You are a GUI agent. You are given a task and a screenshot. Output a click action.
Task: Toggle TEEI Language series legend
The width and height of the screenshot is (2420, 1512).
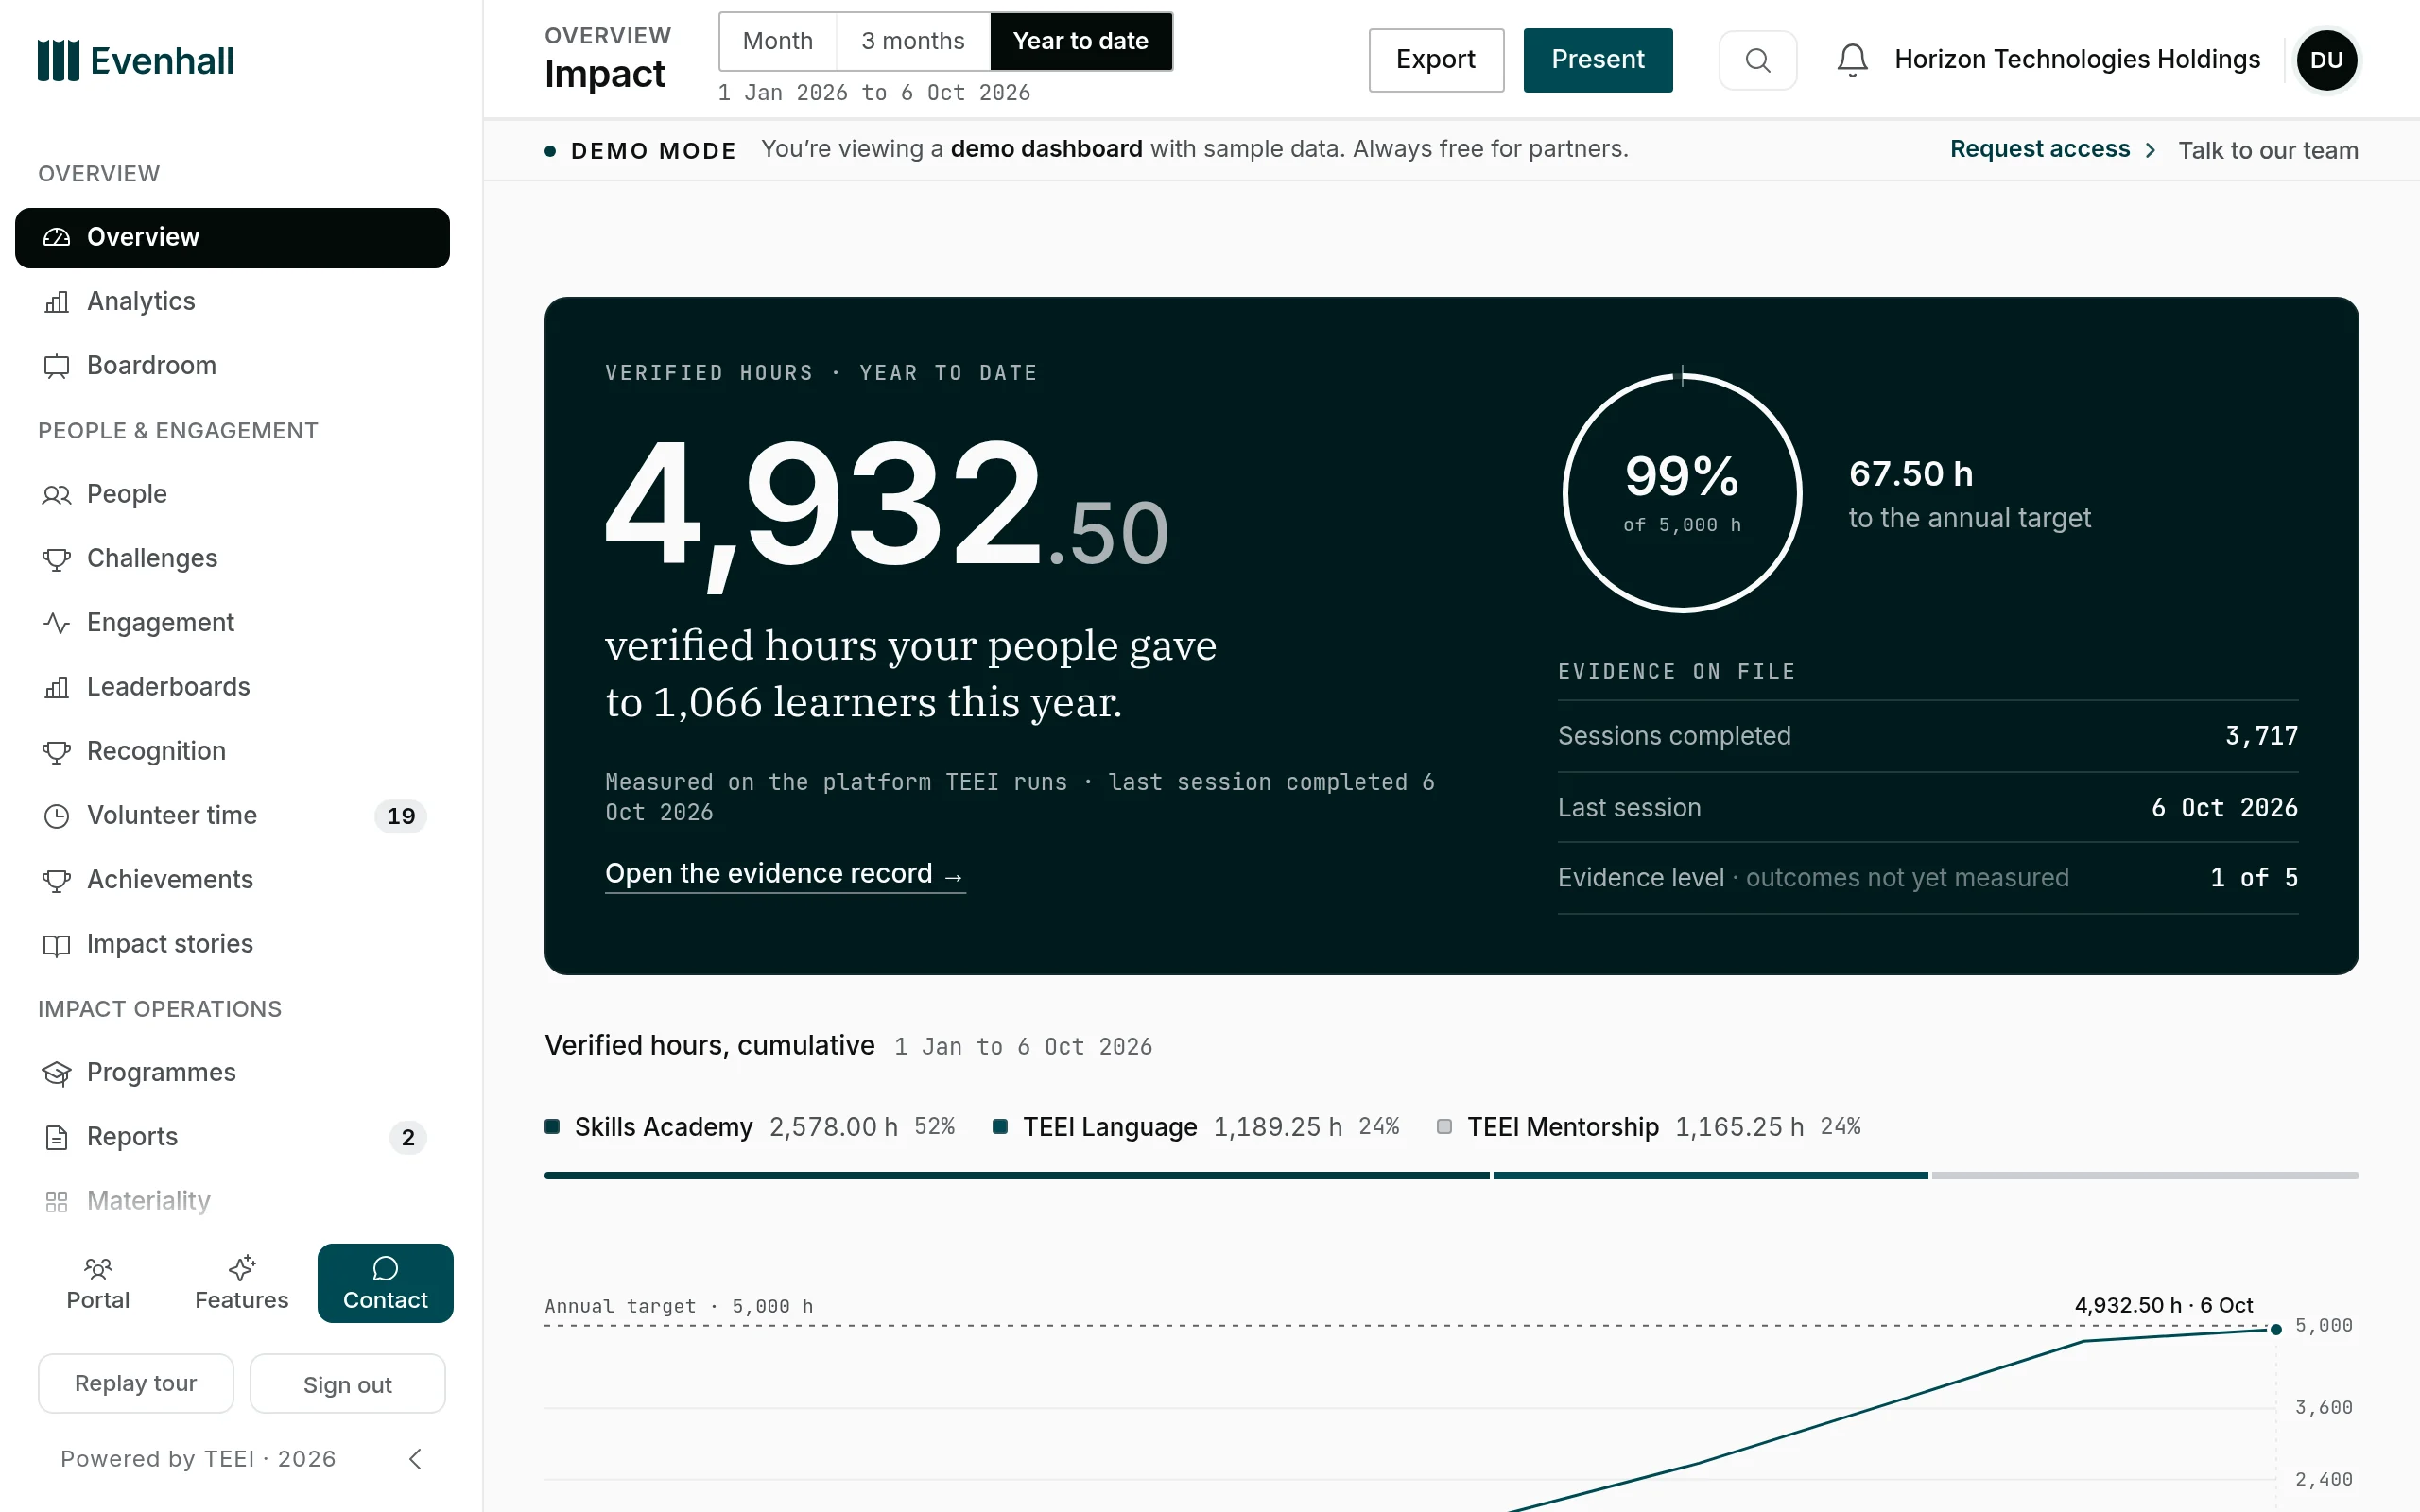click(1195, 1127)
